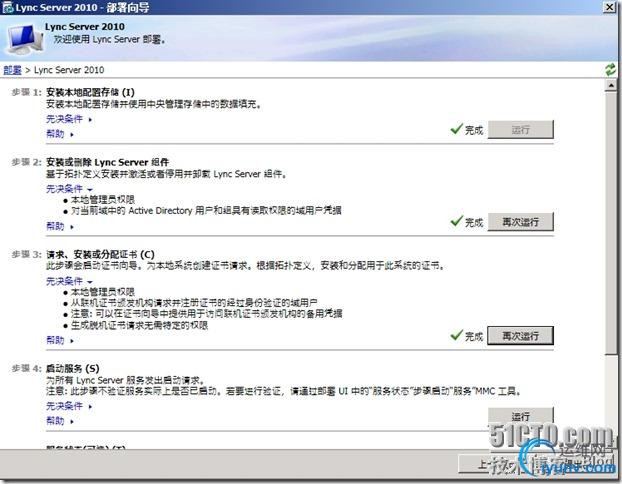
Task: Click text 本地管理员权限 under step 2
Action: tap(103, 200)
